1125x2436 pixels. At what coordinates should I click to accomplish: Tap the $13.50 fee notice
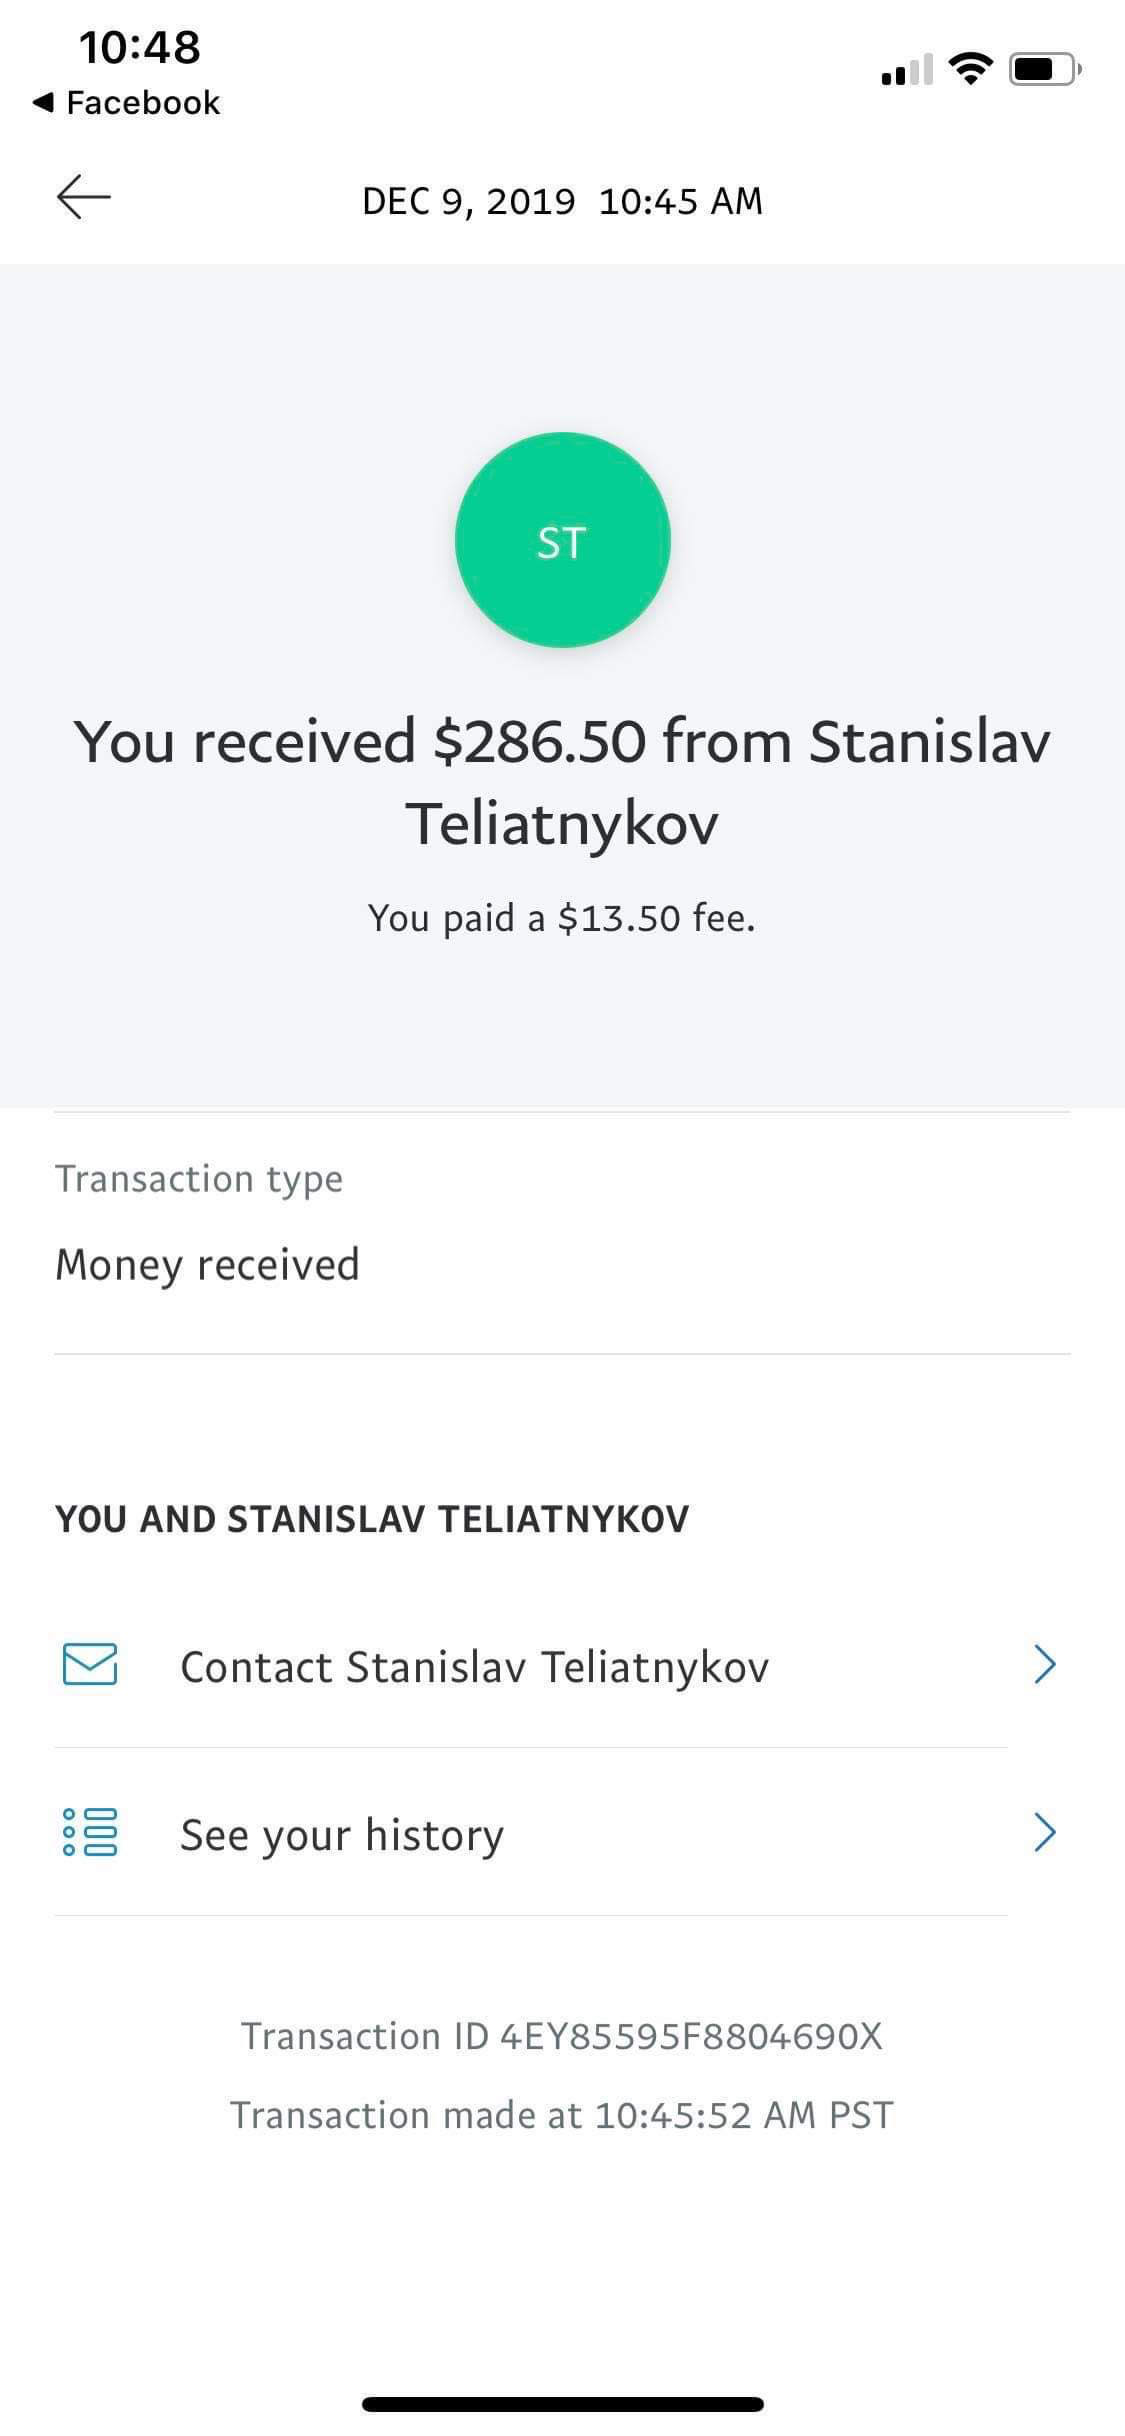[562, 918]
